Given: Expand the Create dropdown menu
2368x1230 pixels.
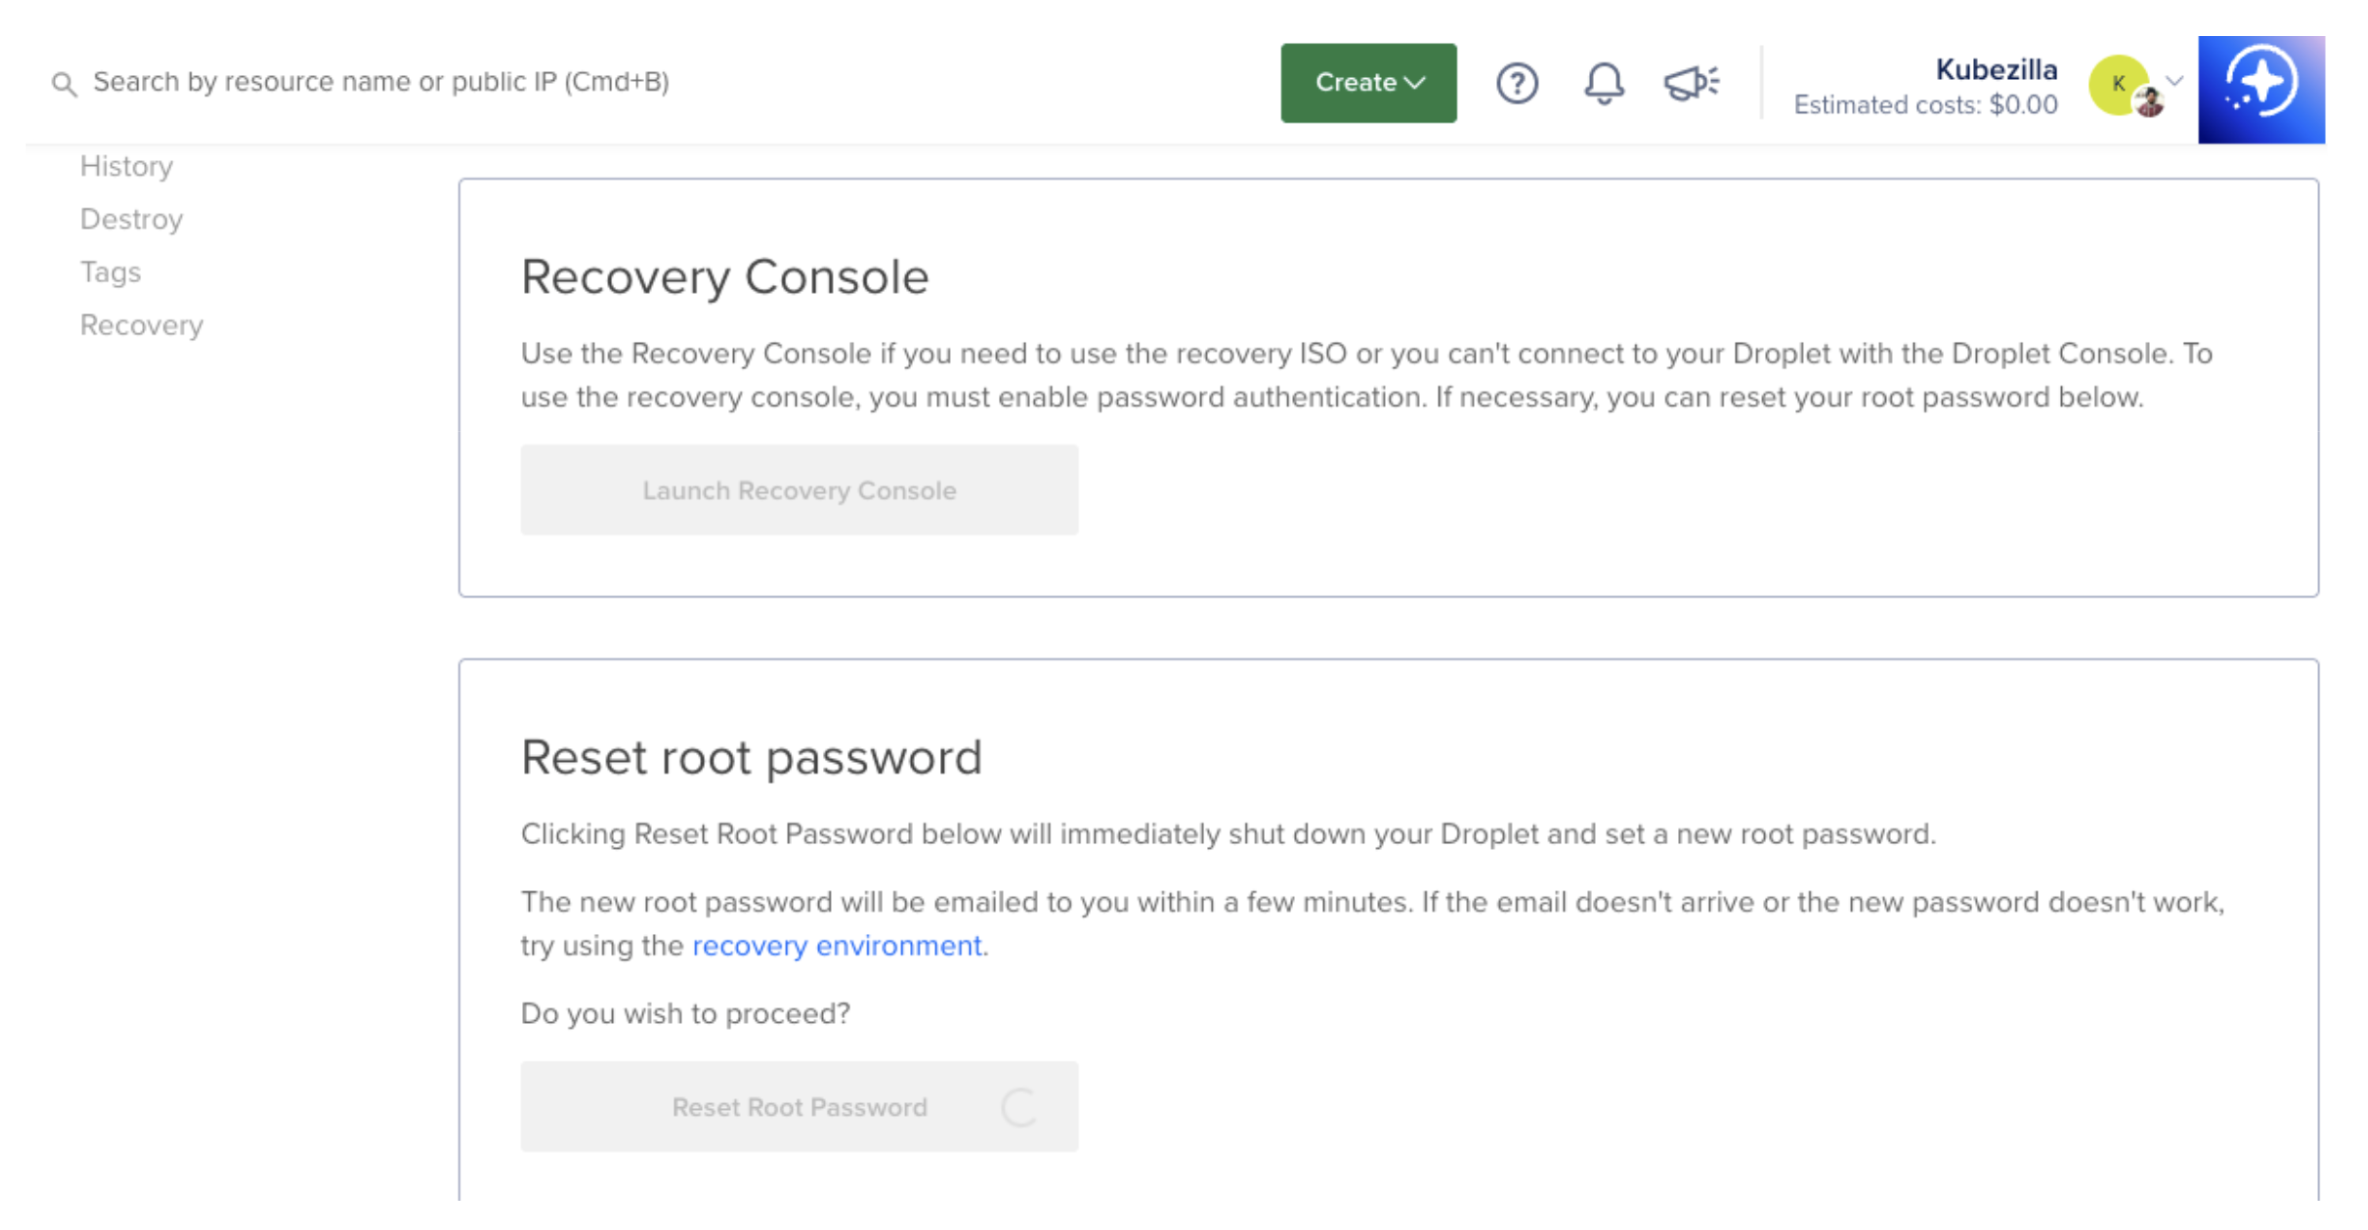Looking at the screenshot, I should pyautogui.click(x=1368, y=82).
